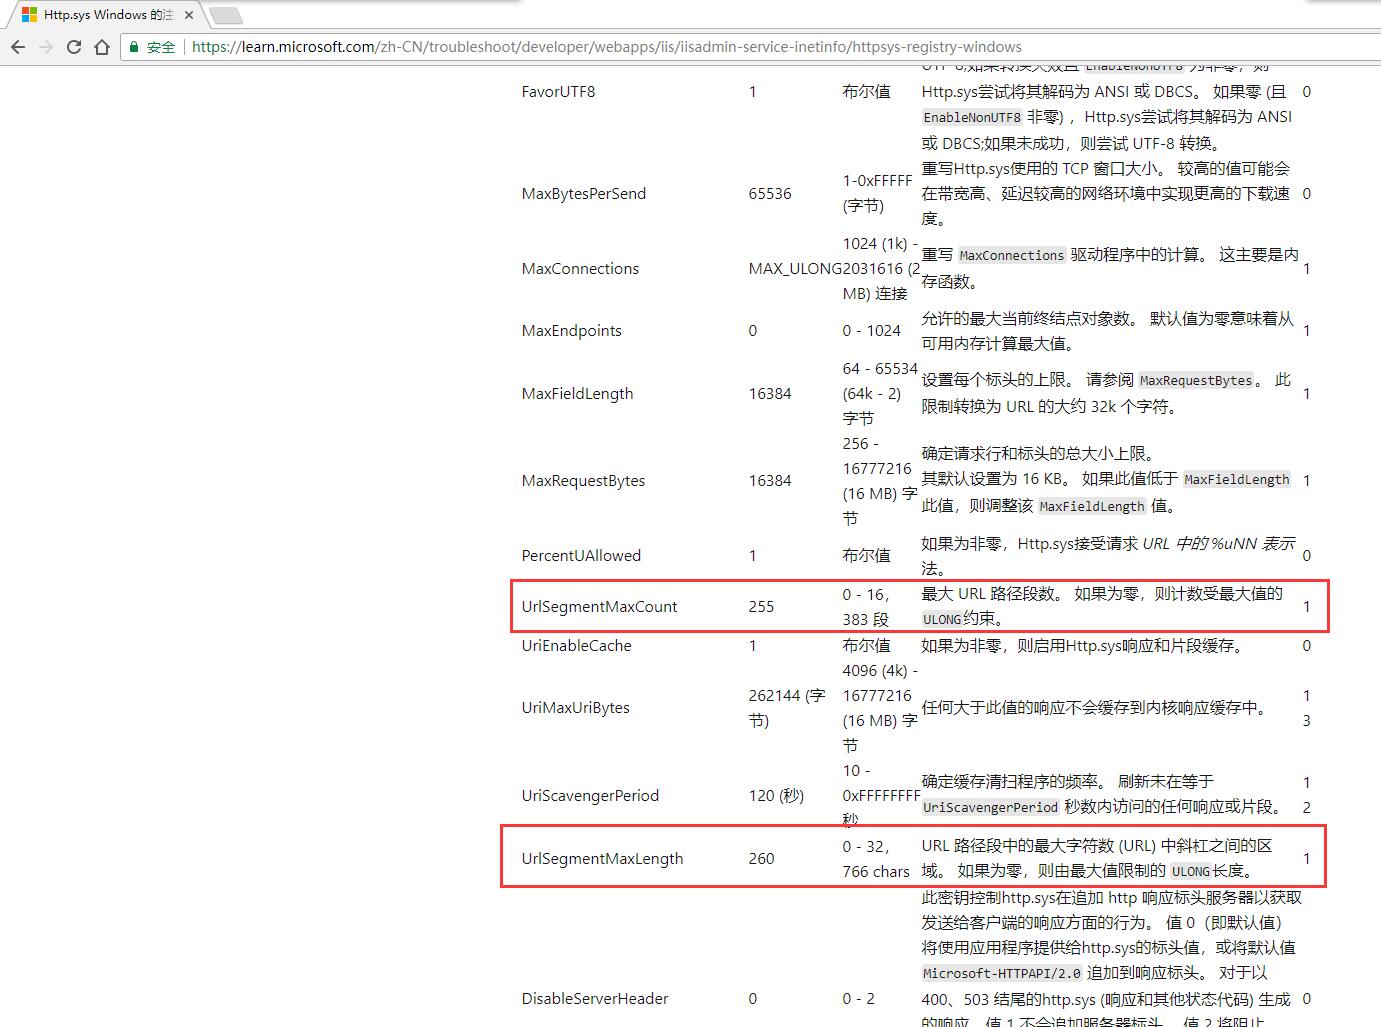Click the Microsoft logo favicon on tab
The height and width of the screenshot is (1027, 1381).
pyautogui.click(x=29, y=15)
